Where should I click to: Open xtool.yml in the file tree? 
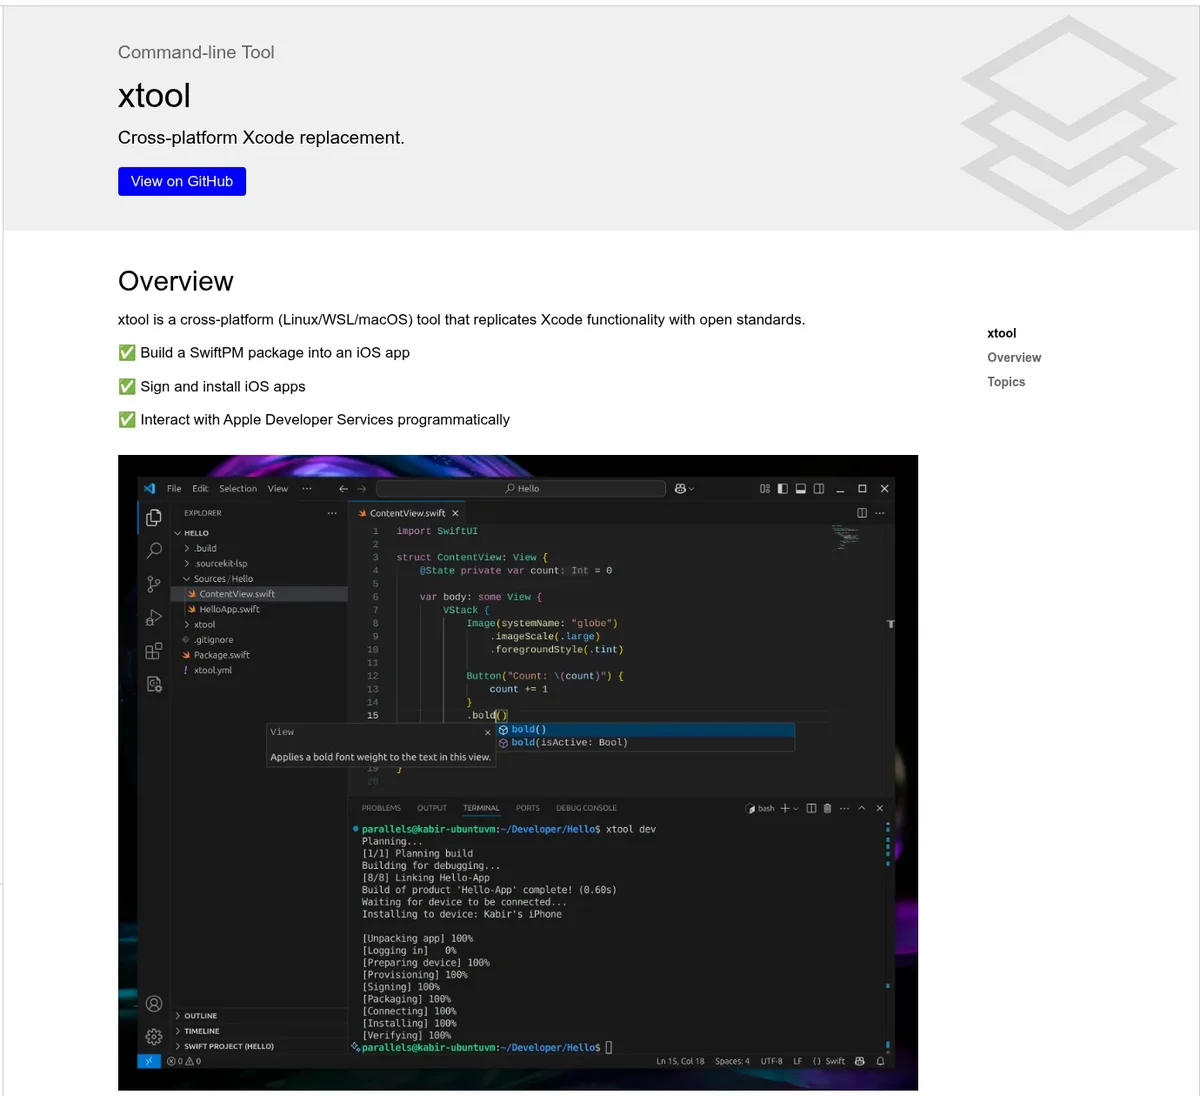pyautogui.click(x=260, y=670)
